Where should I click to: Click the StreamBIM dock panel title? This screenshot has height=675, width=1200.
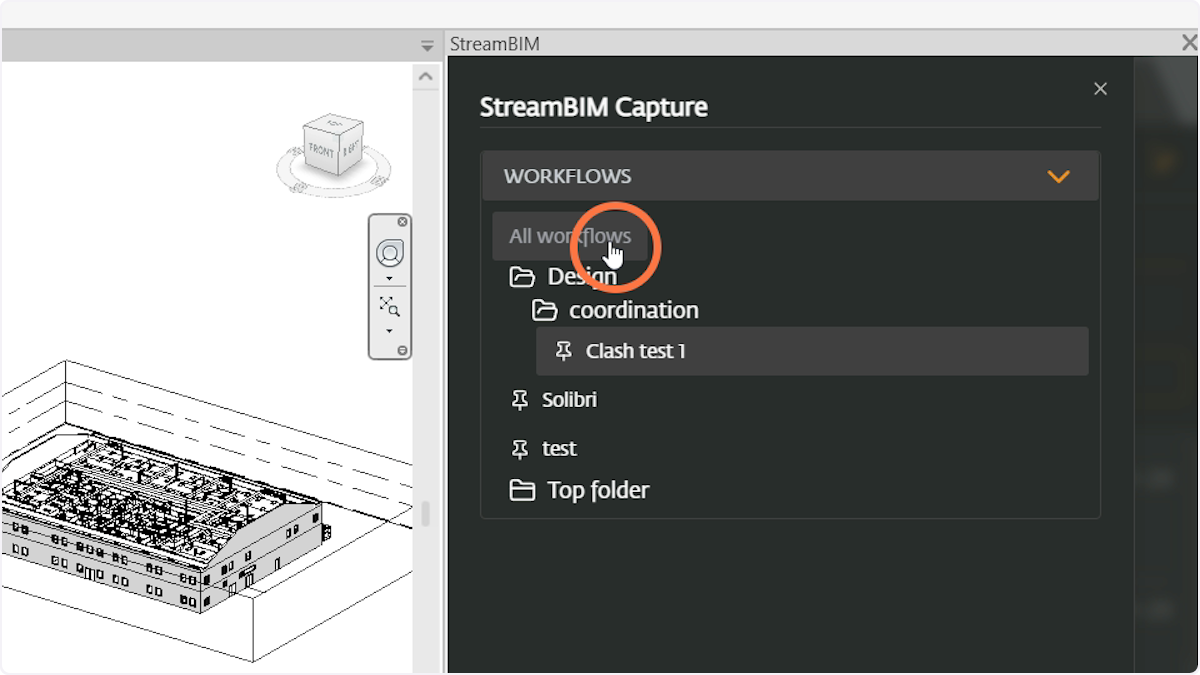tap(495, 44)
